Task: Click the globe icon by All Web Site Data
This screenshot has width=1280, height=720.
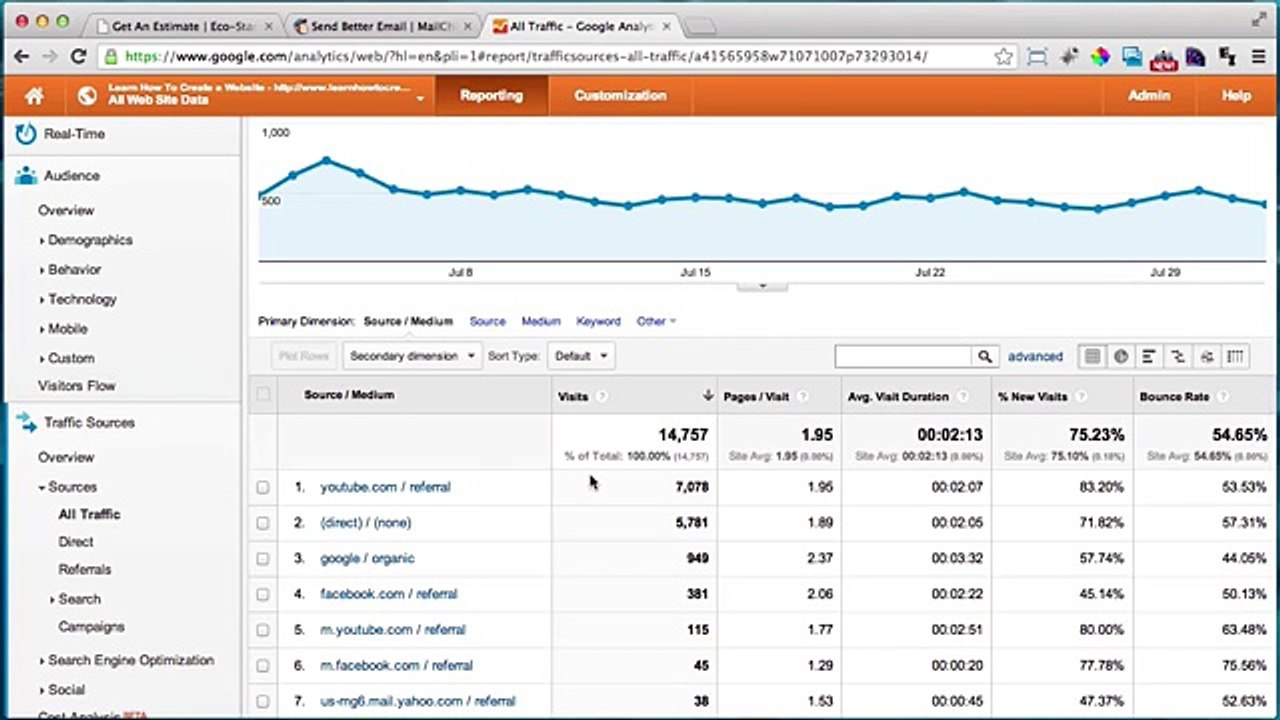Action: tap(88, 96)
